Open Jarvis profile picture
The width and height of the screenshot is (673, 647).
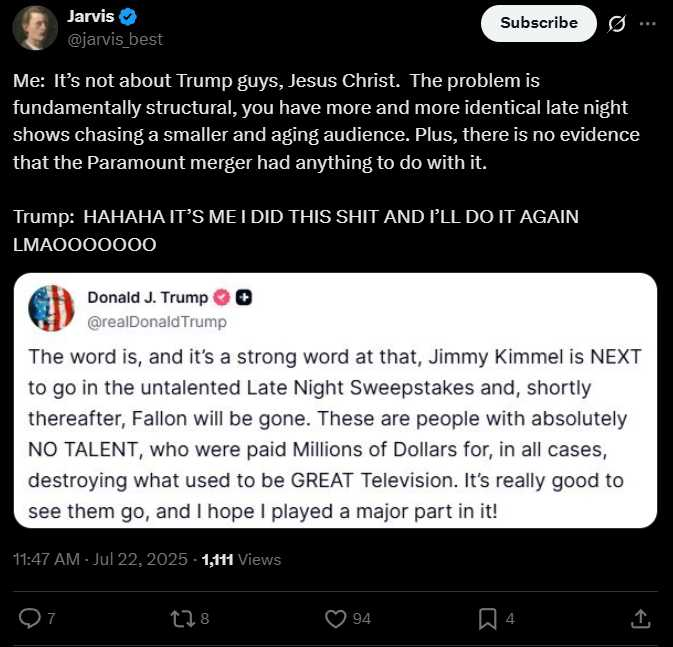click(35, 28)
